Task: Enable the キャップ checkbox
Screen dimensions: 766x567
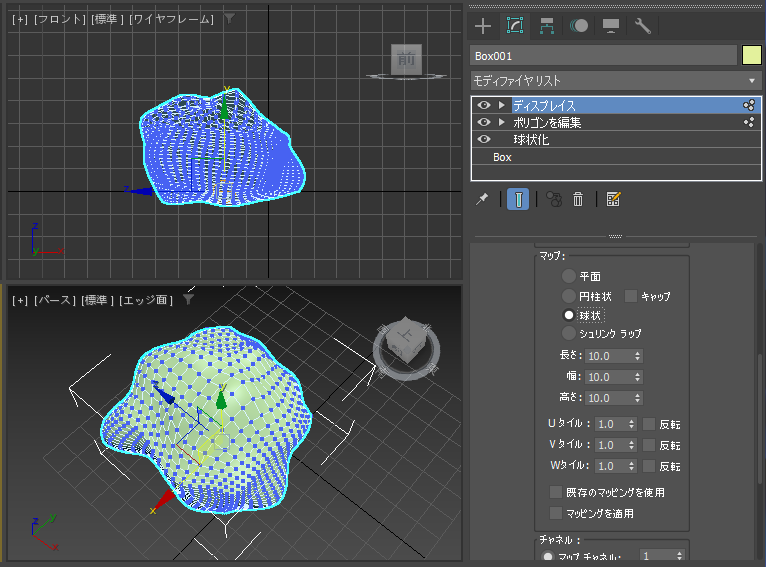Action: (631, 296)
